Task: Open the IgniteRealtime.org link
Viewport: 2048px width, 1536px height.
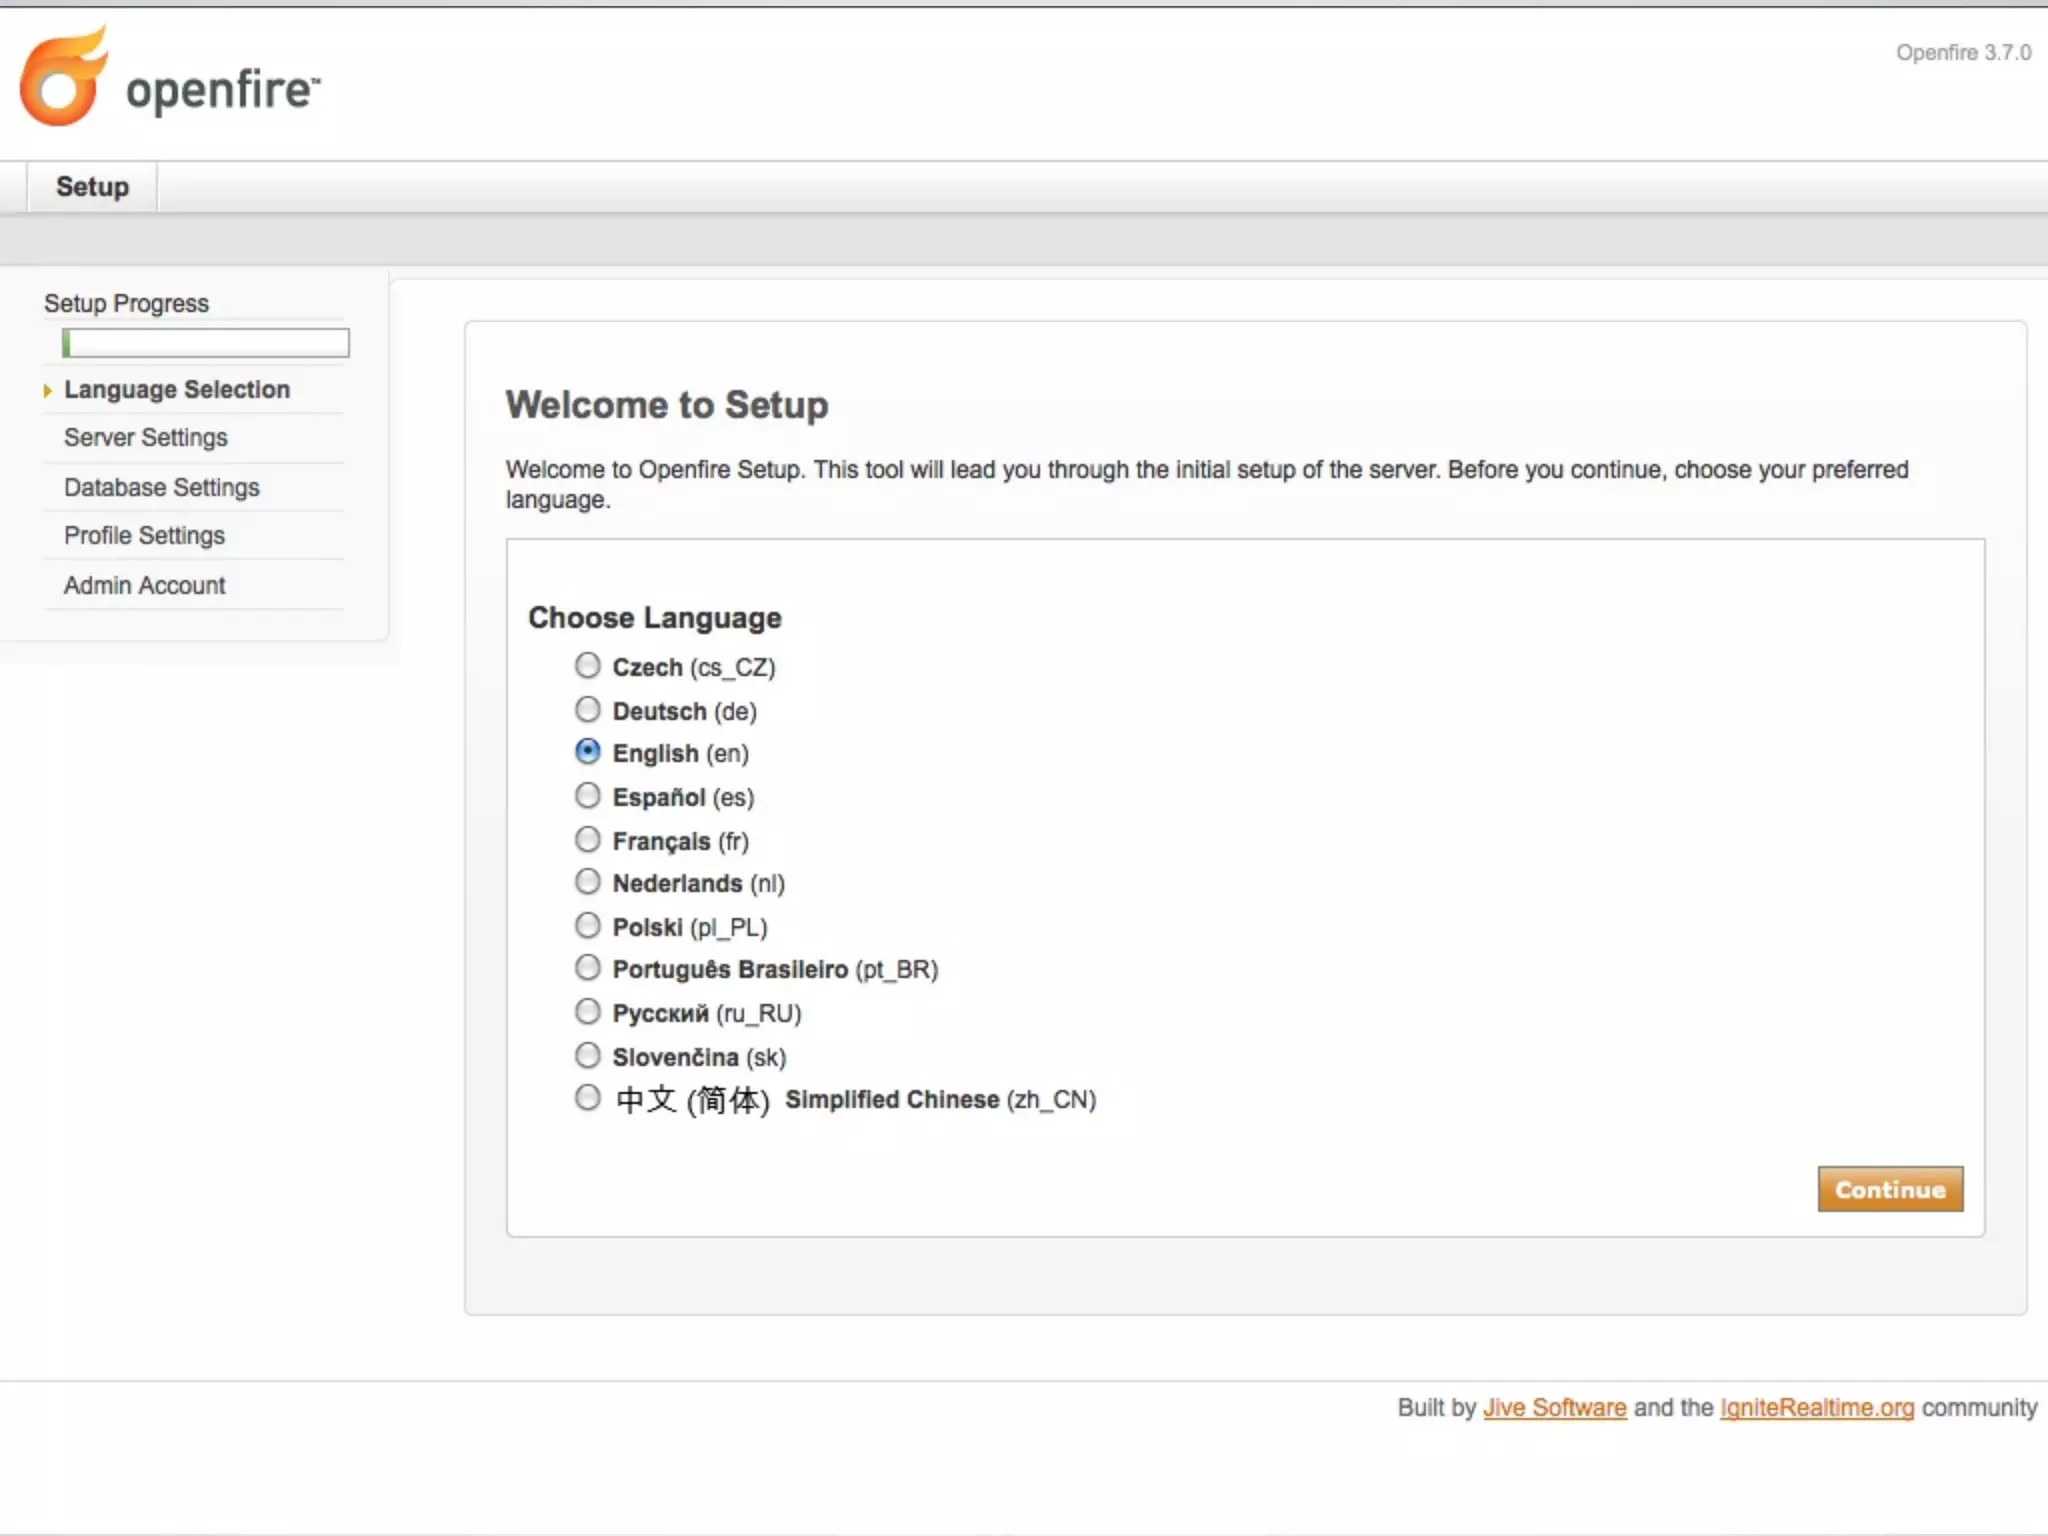Action: [1816, 1408]
